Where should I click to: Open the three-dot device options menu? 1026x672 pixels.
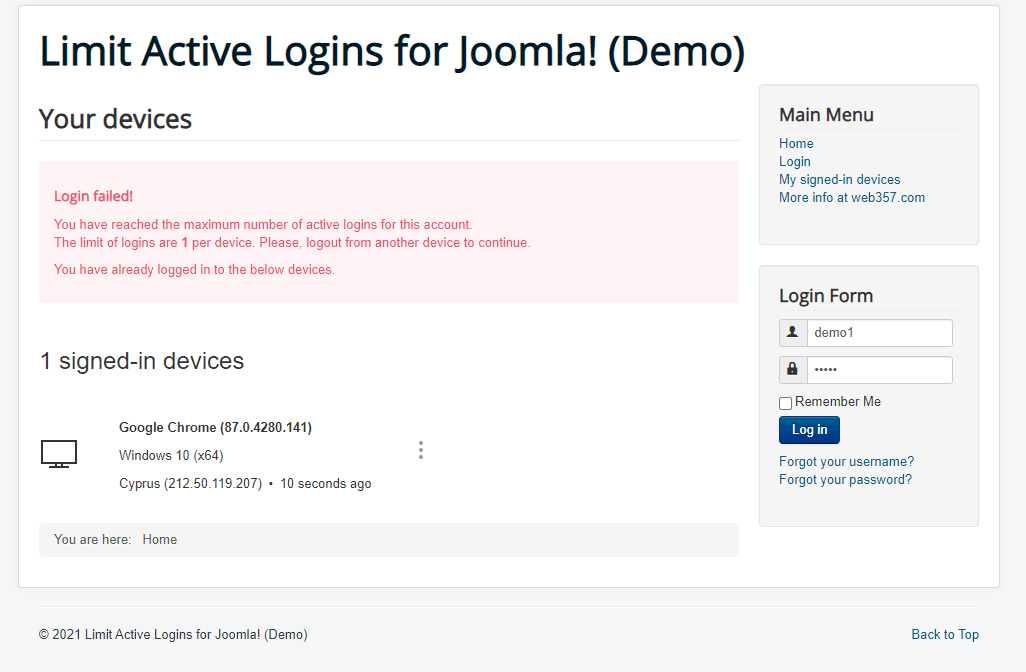click(x=421, y=450)
